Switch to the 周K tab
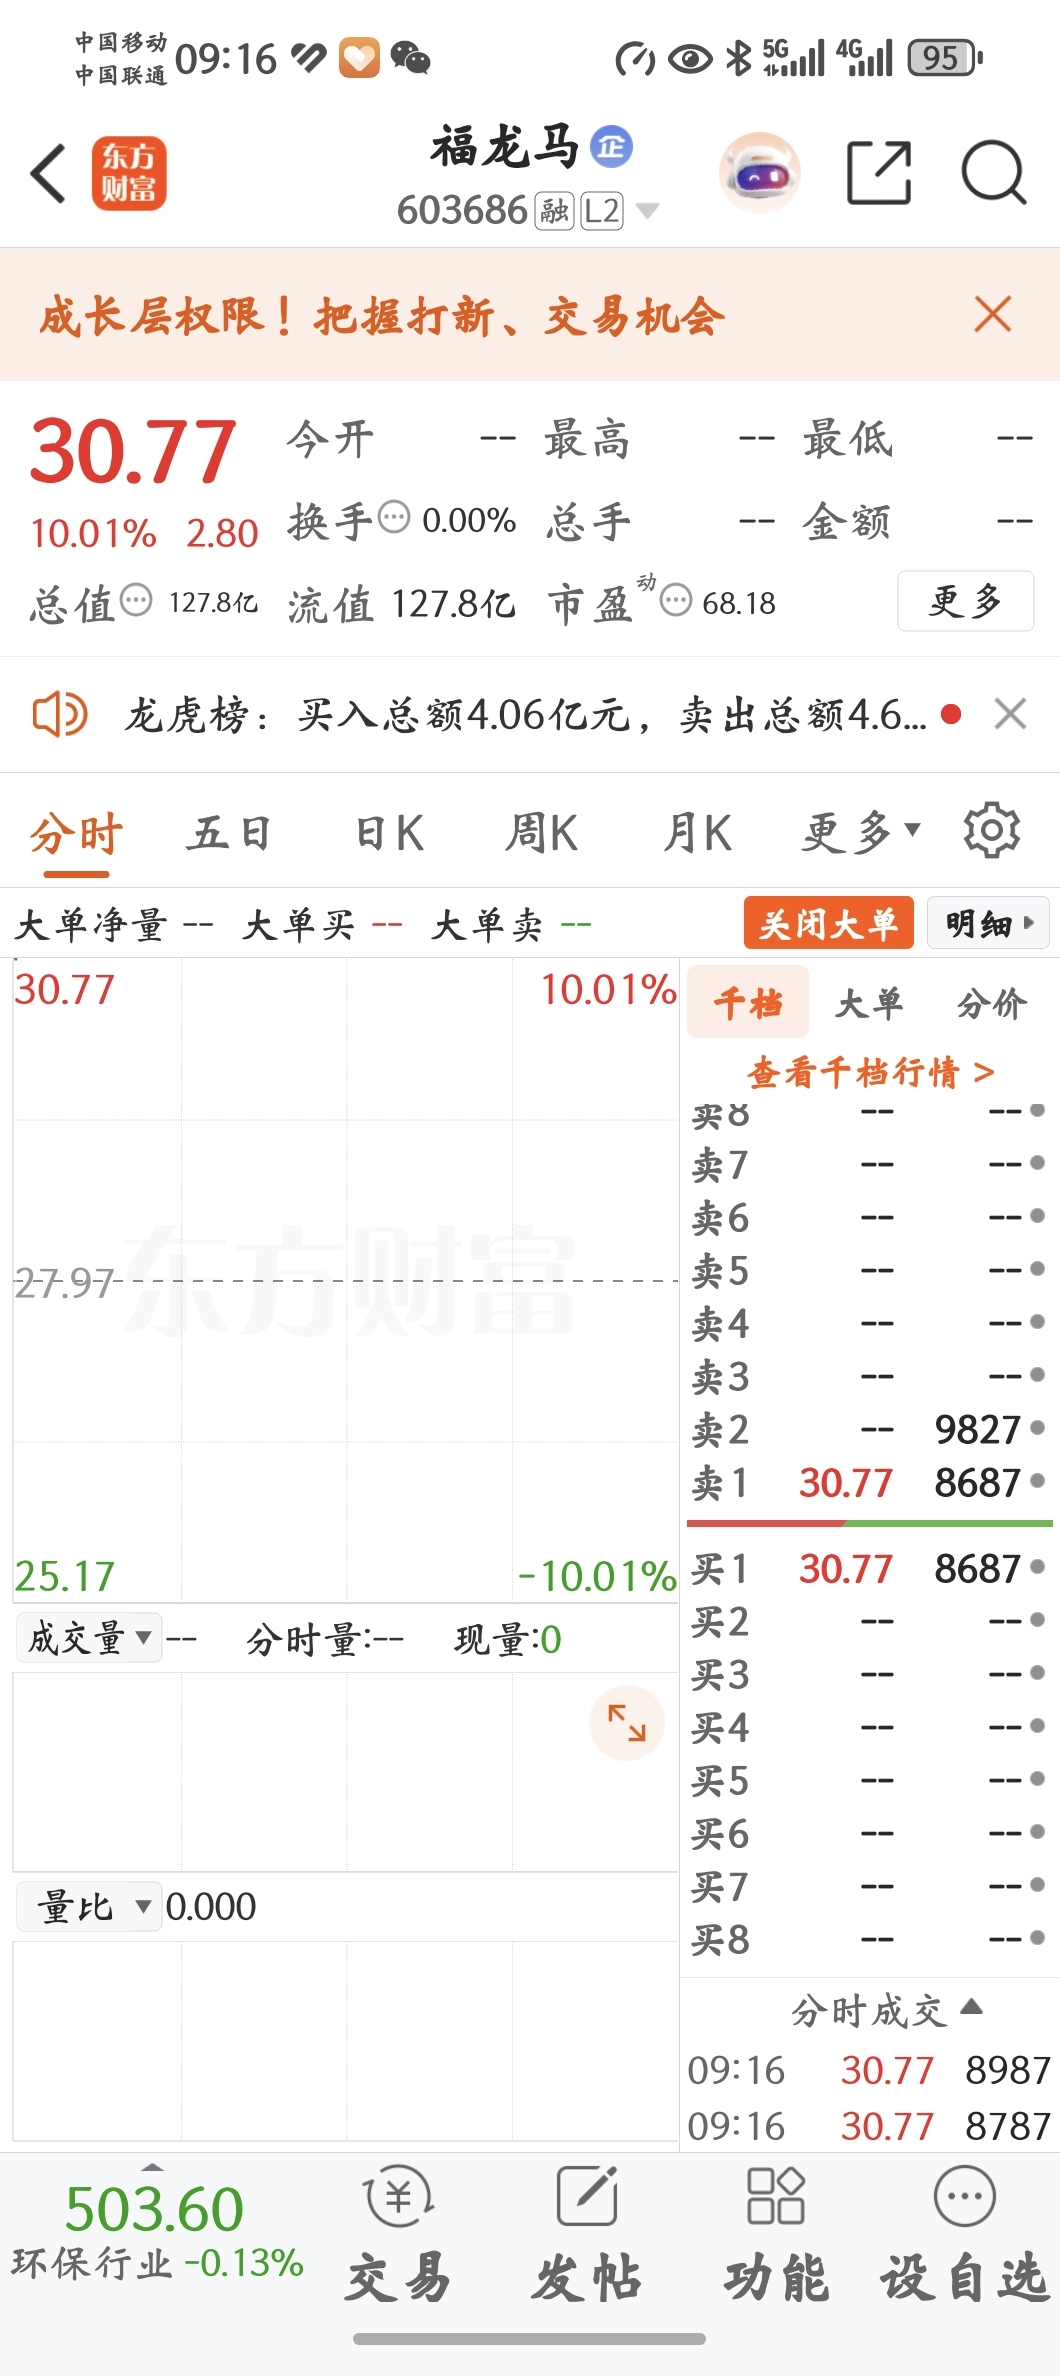 point(541,833)
